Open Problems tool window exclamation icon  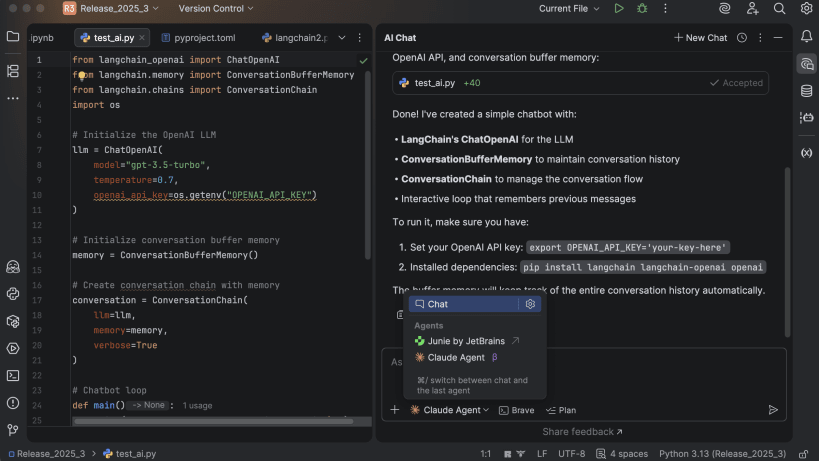pos(13,403)
